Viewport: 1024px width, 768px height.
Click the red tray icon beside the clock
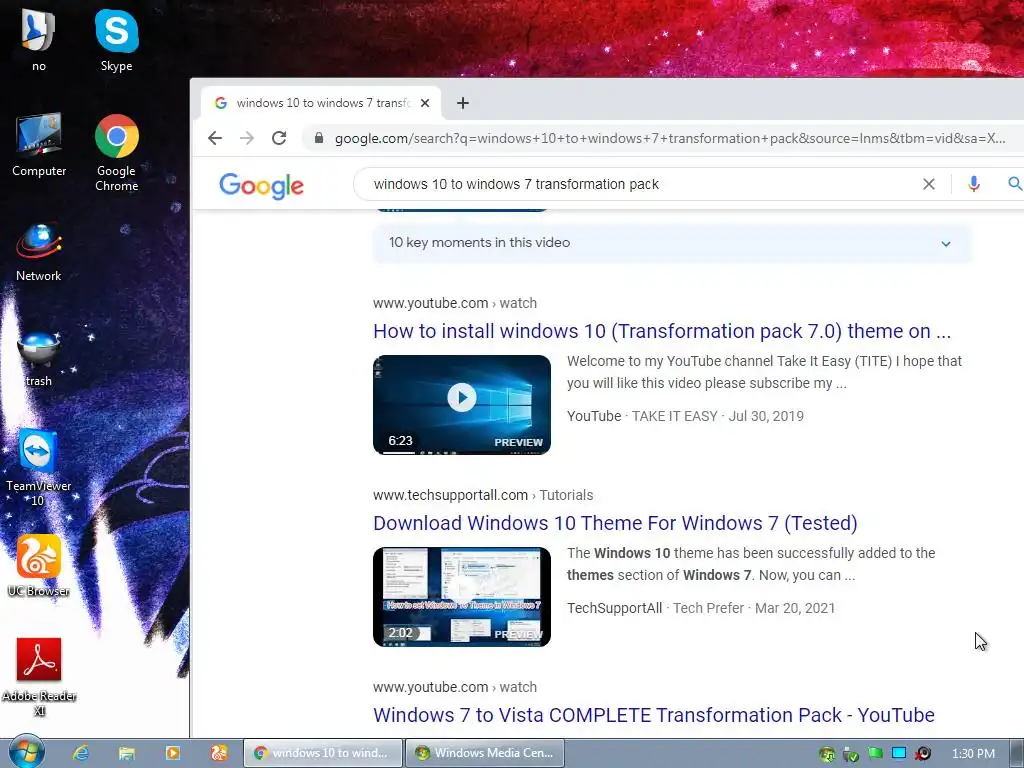pyautogui.click(x=923, y=754)
